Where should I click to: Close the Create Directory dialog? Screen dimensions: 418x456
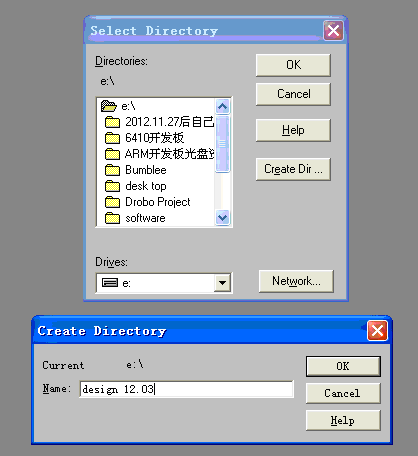(377, 331)
